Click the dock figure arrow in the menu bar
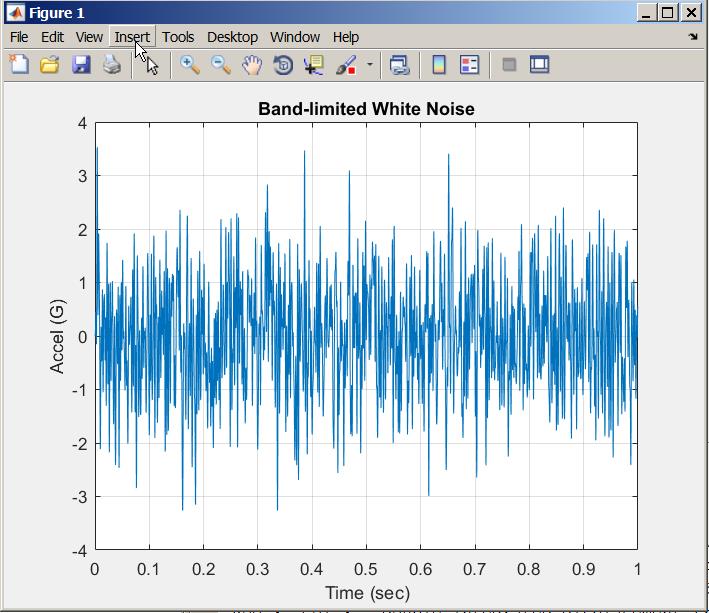The image size is (709, 613). pyautogui.click(x=693, y=37)
